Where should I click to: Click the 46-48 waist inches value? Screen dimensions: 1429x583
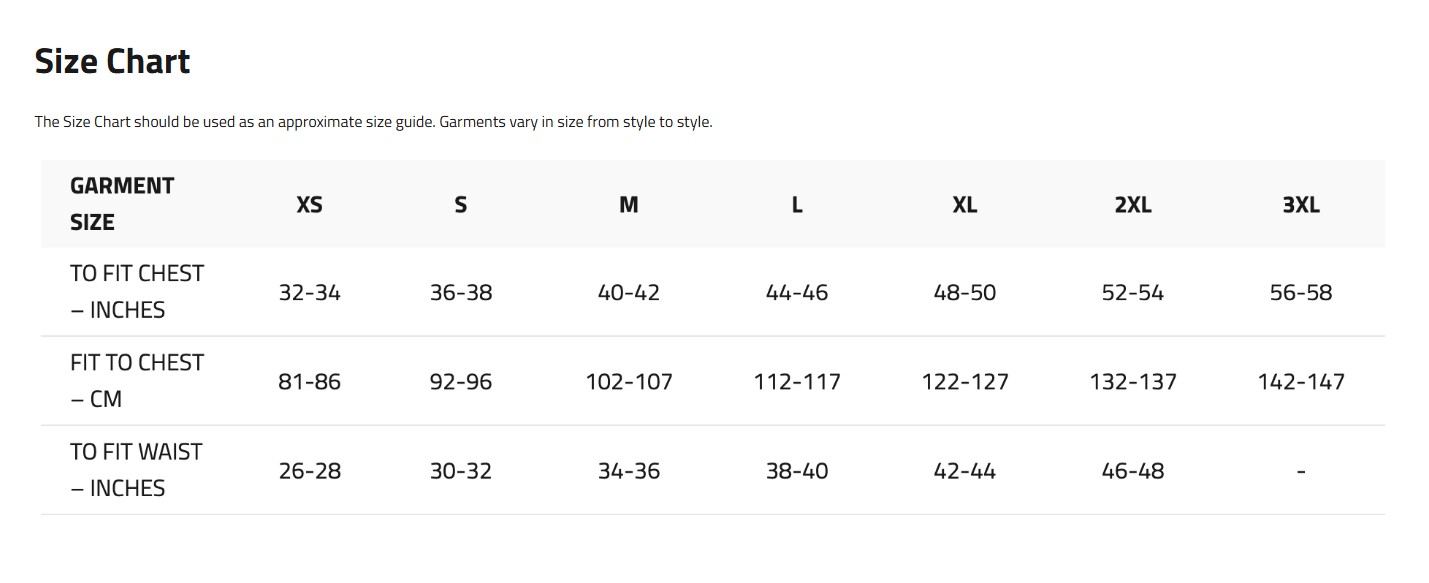(1133, 471)
